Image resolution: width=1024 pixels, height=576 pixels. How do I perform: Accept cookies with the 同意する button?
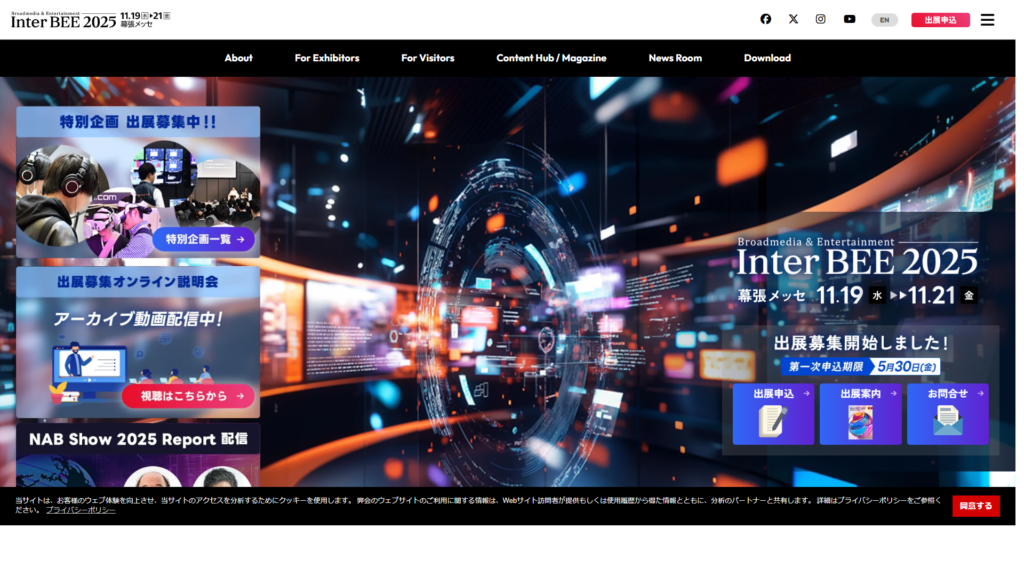pos(976,505)
